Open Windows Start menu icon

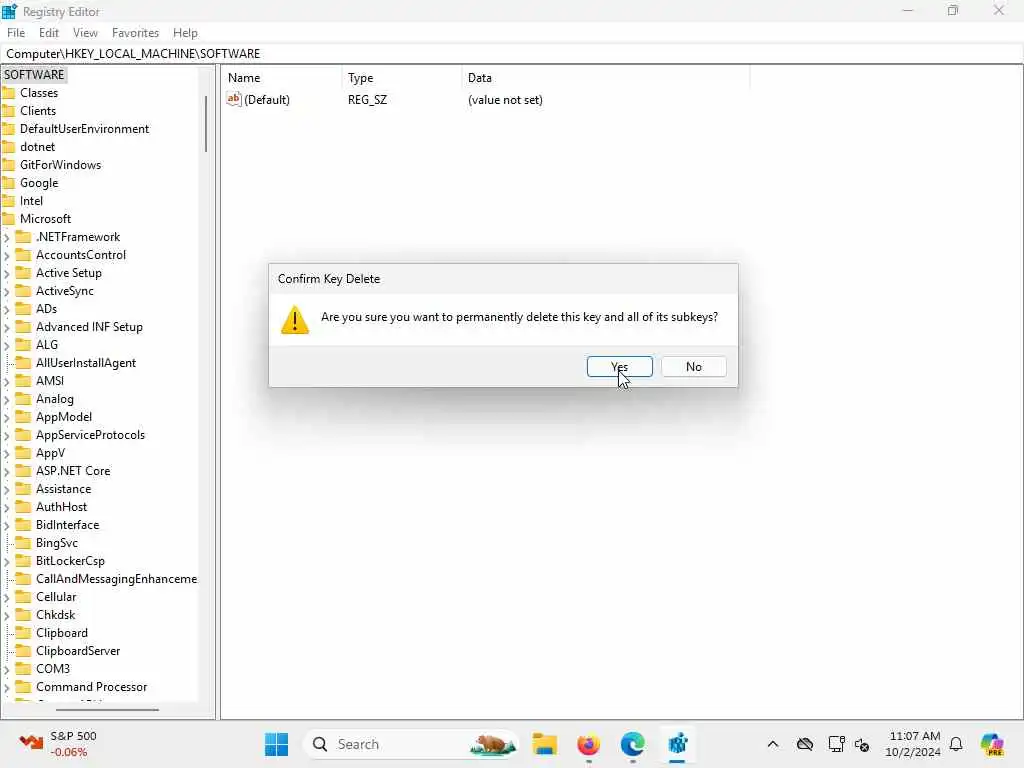click(276, 744)
